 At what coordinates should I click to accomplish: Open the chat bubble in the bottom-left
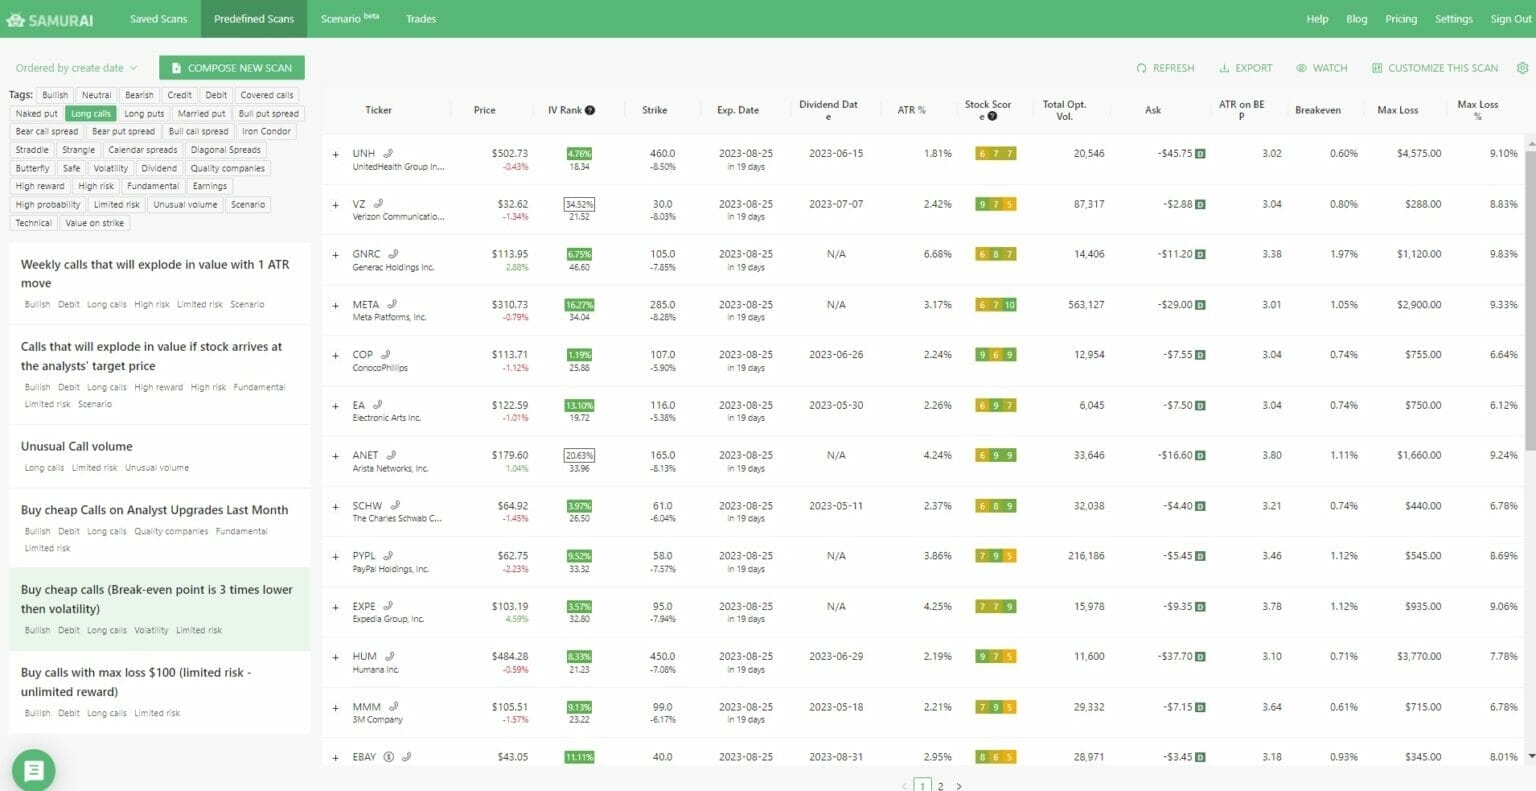34,770
